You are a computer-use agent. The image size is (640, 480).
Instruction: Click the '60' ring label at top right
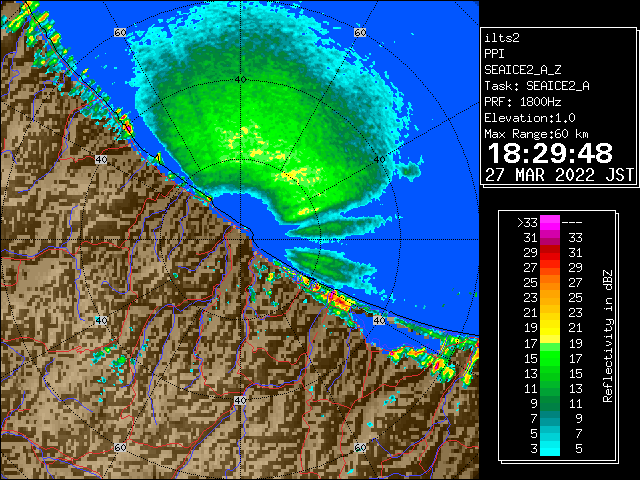click(x=360, y=33)
